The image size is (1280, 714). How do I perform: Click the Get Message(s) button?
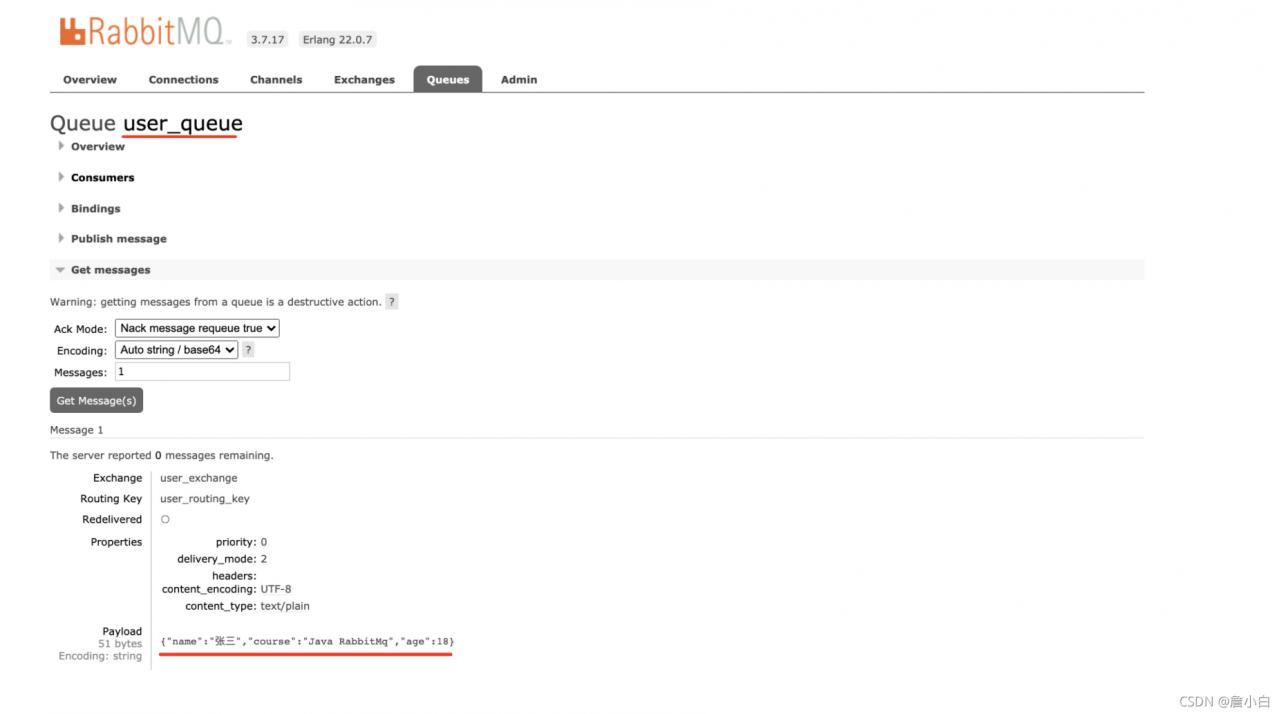[96, 400]
